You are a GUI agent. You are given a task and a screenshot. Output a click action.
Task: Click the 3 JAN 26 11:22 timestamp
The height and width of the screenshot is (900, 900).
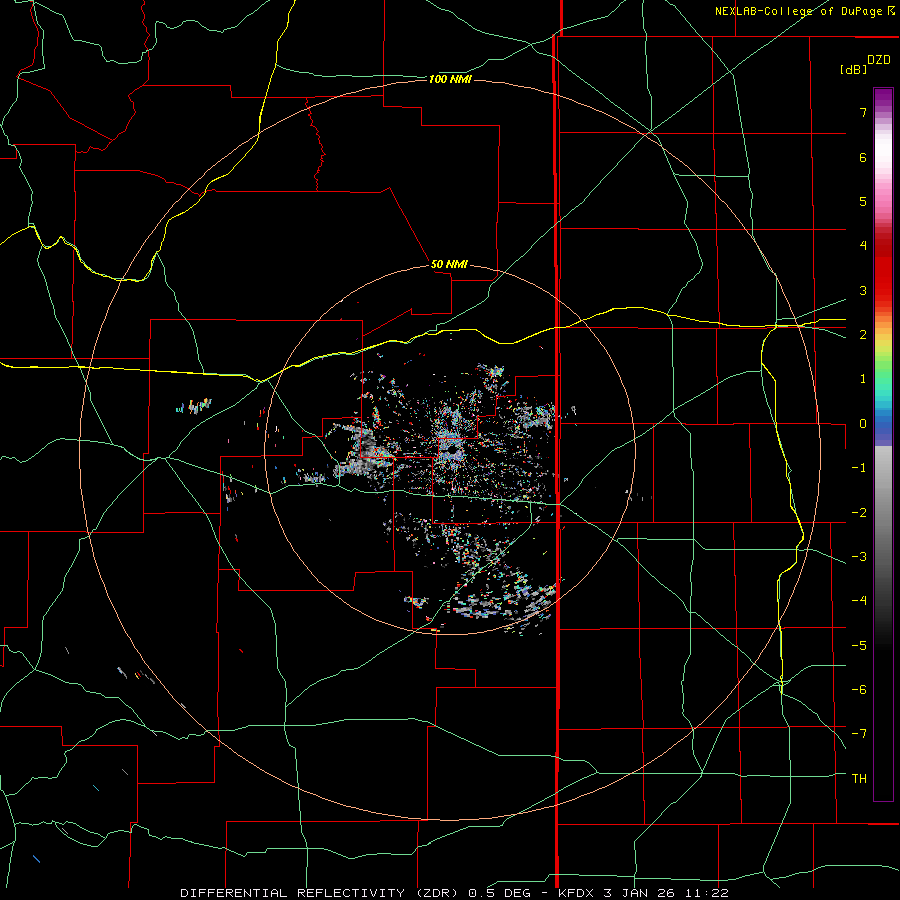[x=666, y=893]
